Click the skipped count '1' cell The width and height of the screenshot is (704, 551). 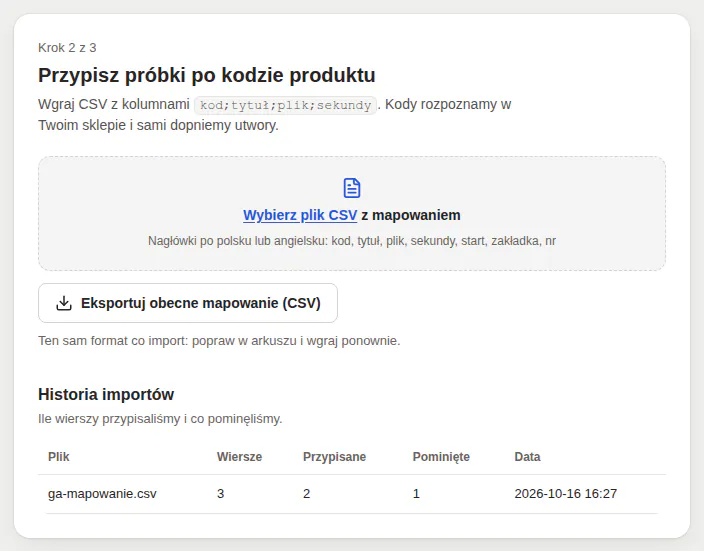click(416, 494)
